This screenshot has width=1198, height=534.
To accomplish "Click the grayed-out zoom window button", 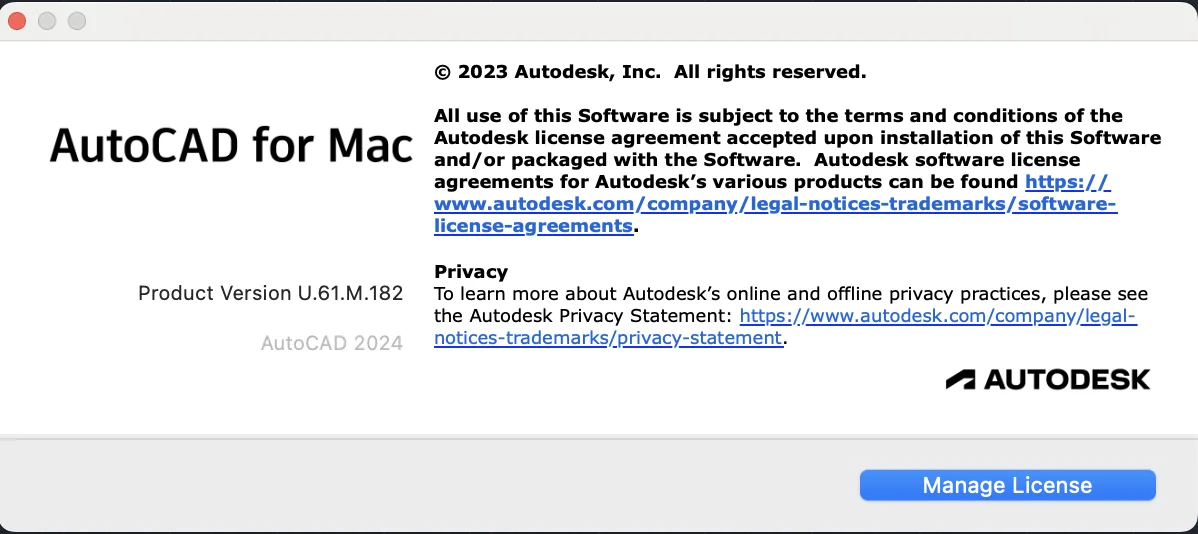I will (76, 21).
